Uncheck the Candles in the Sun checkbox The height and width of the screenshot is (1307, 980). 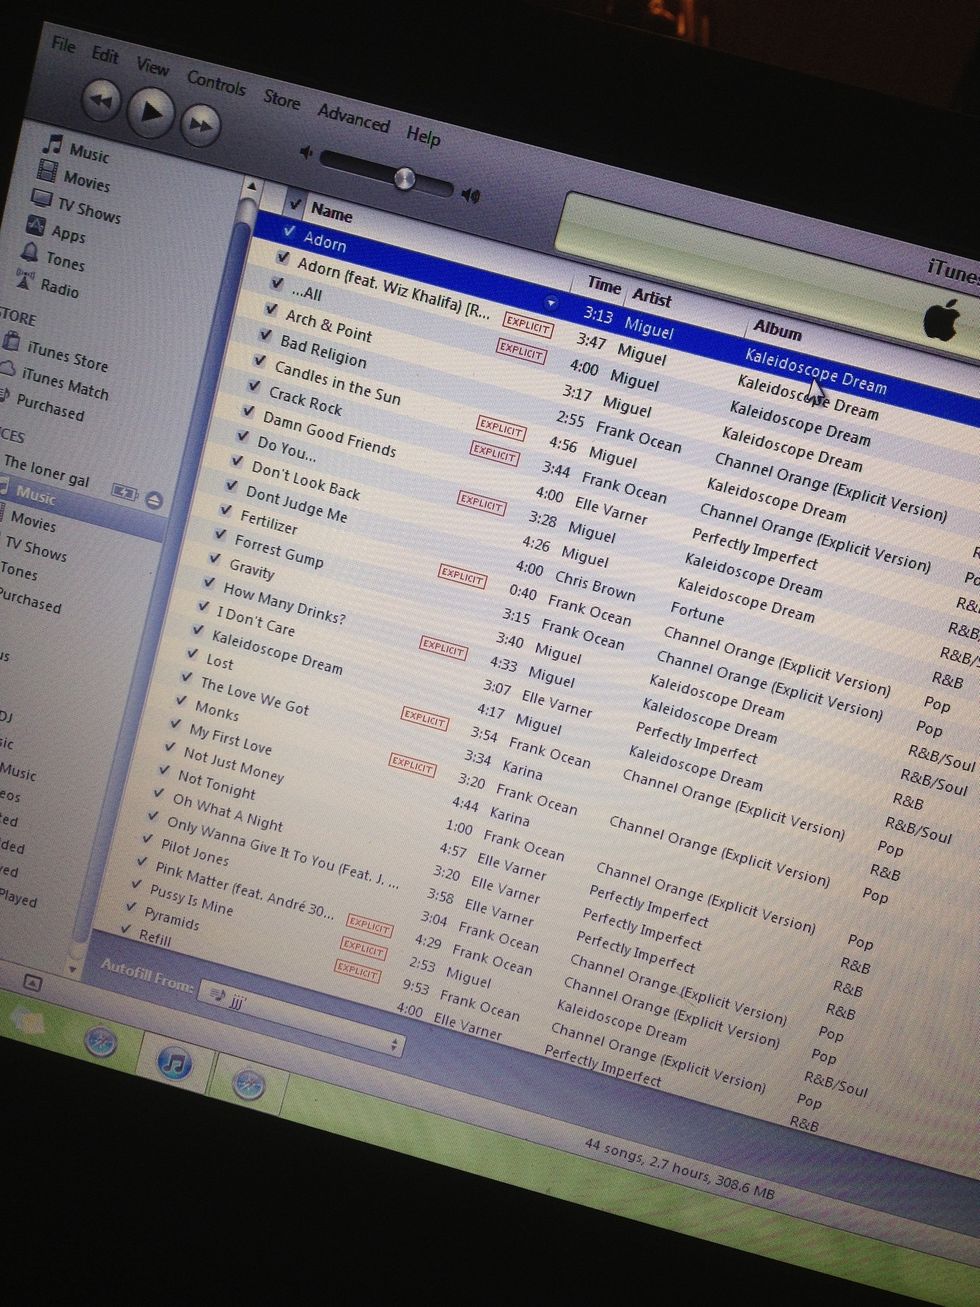point(259,360)
